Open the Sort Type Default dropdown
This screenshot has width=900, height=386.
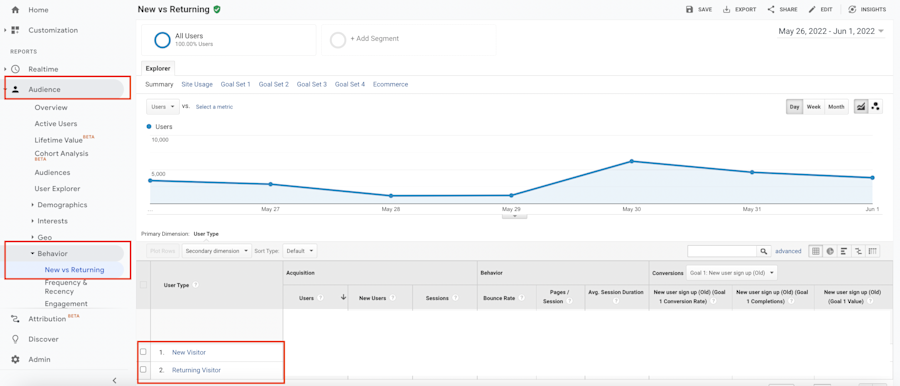coord(300,251)
